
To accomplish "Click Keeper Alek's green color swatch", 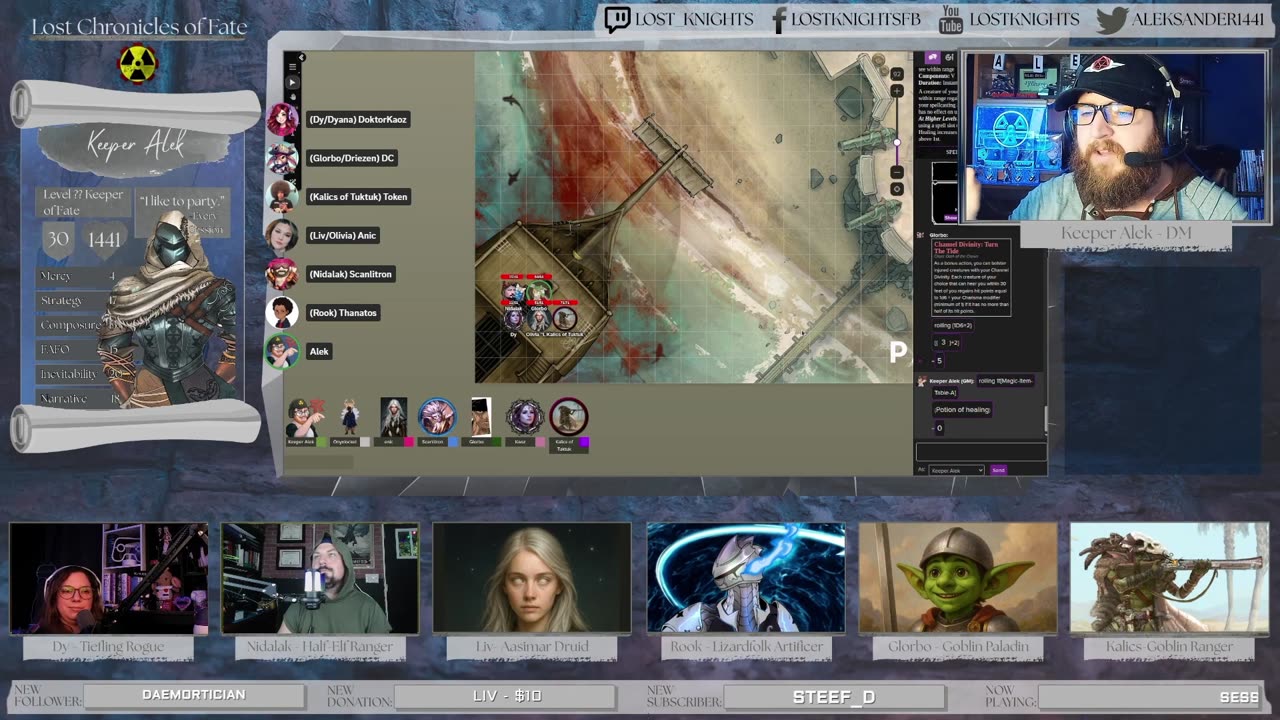I will pos(322,442).
